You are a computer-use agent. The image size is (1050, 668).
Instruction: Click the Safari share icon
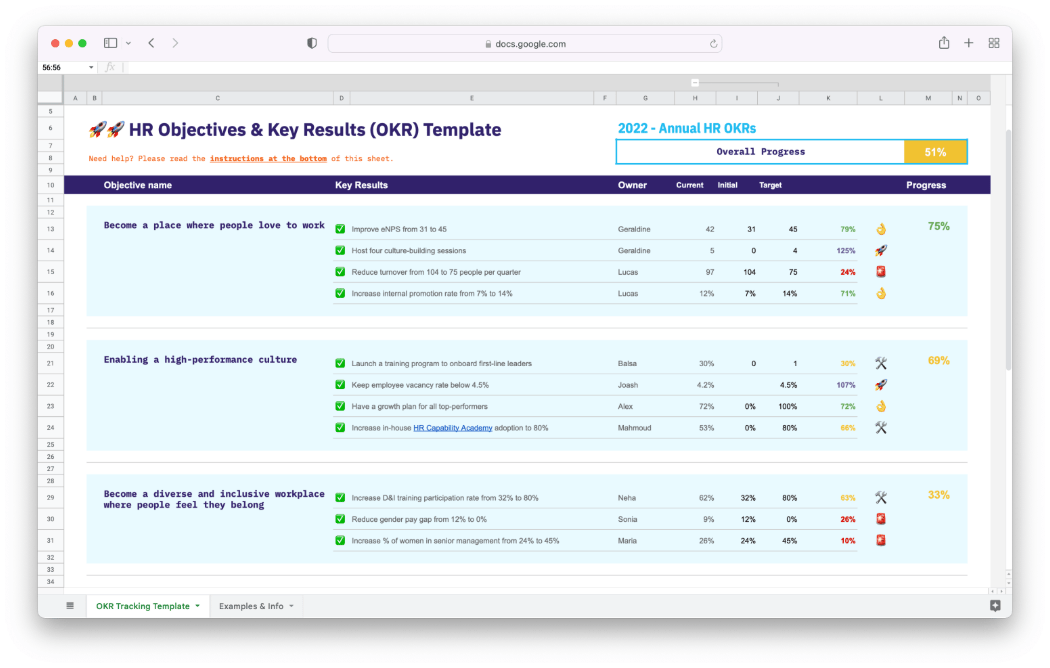[x=943, y=43]
